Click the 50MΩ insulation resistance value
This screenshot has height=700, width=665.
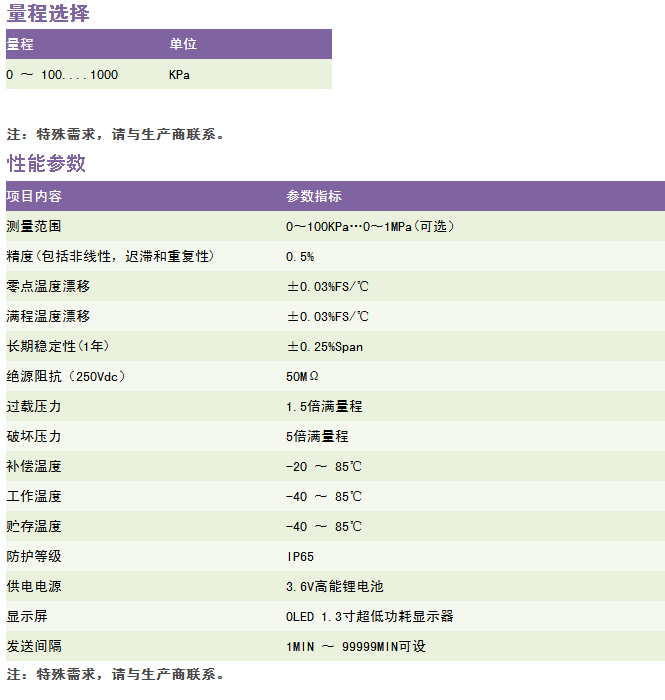coord(302,377)
